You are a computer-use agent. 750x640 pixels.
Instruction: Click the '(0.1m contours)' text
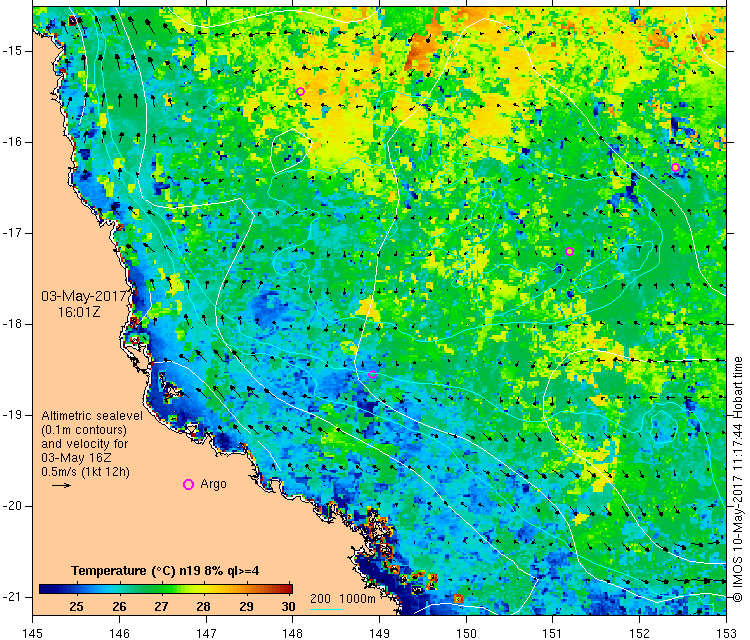tap(84, 430)
